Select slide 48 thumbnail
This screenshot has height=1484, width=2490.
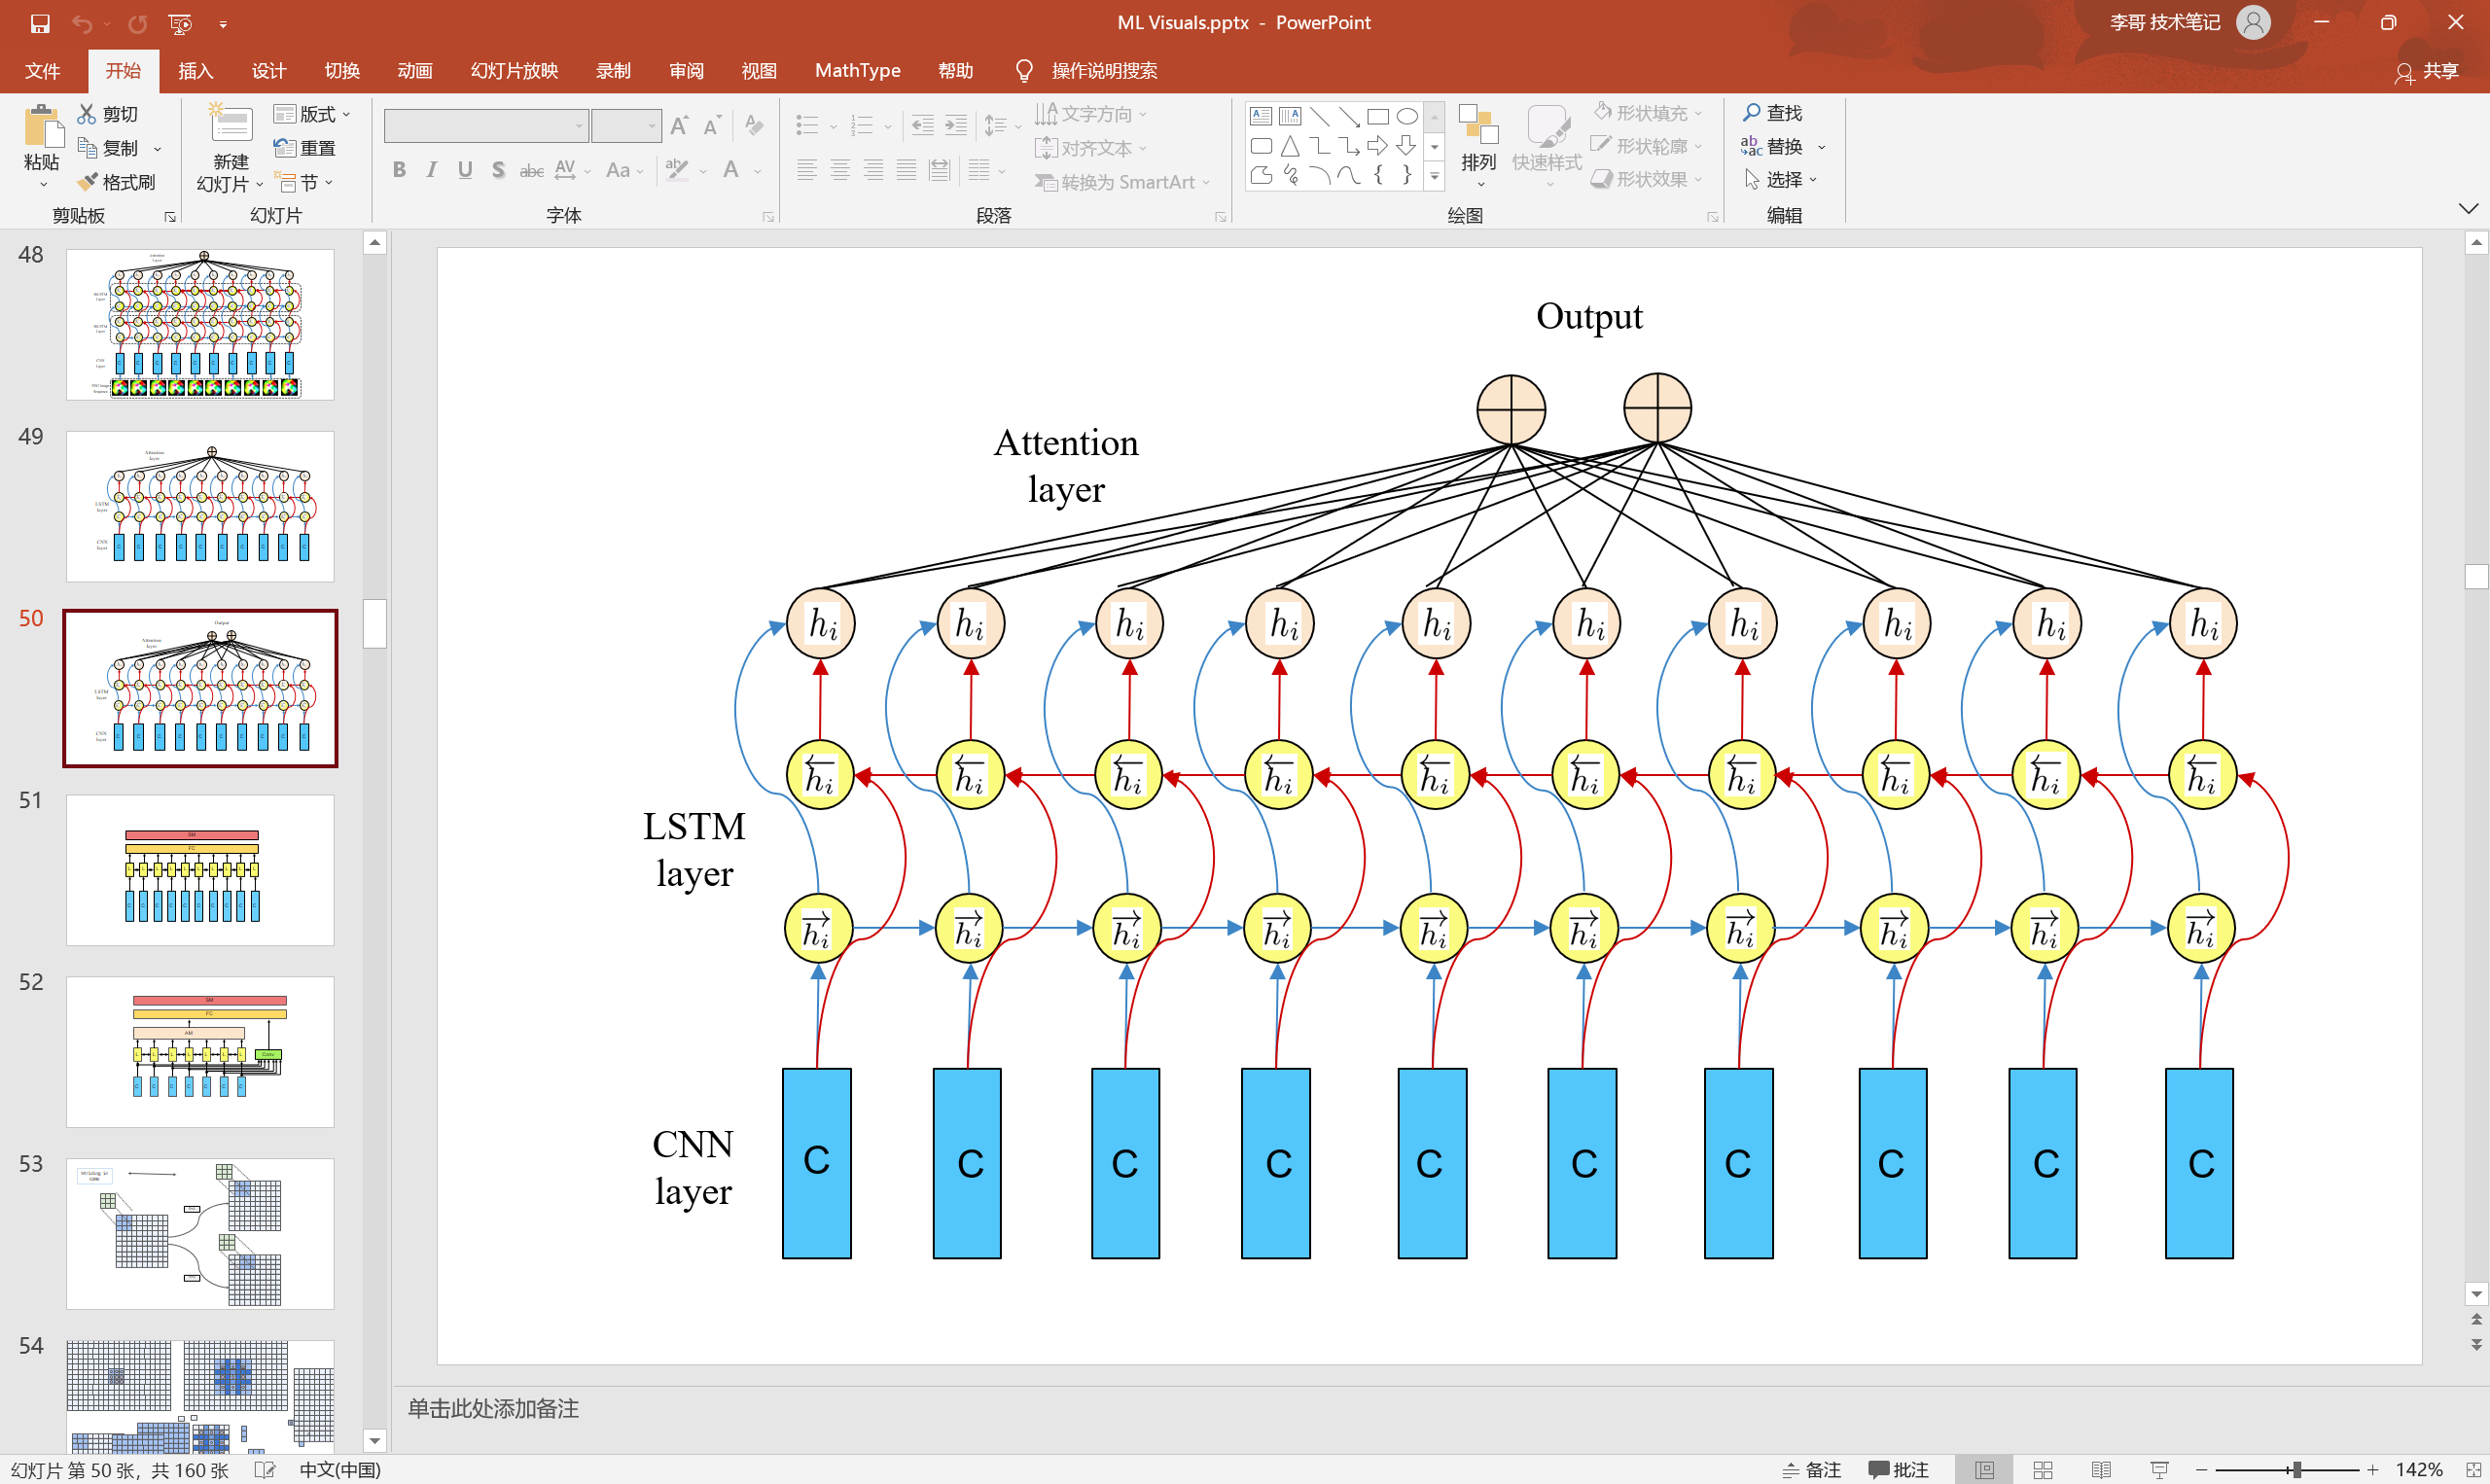[200, 324]
